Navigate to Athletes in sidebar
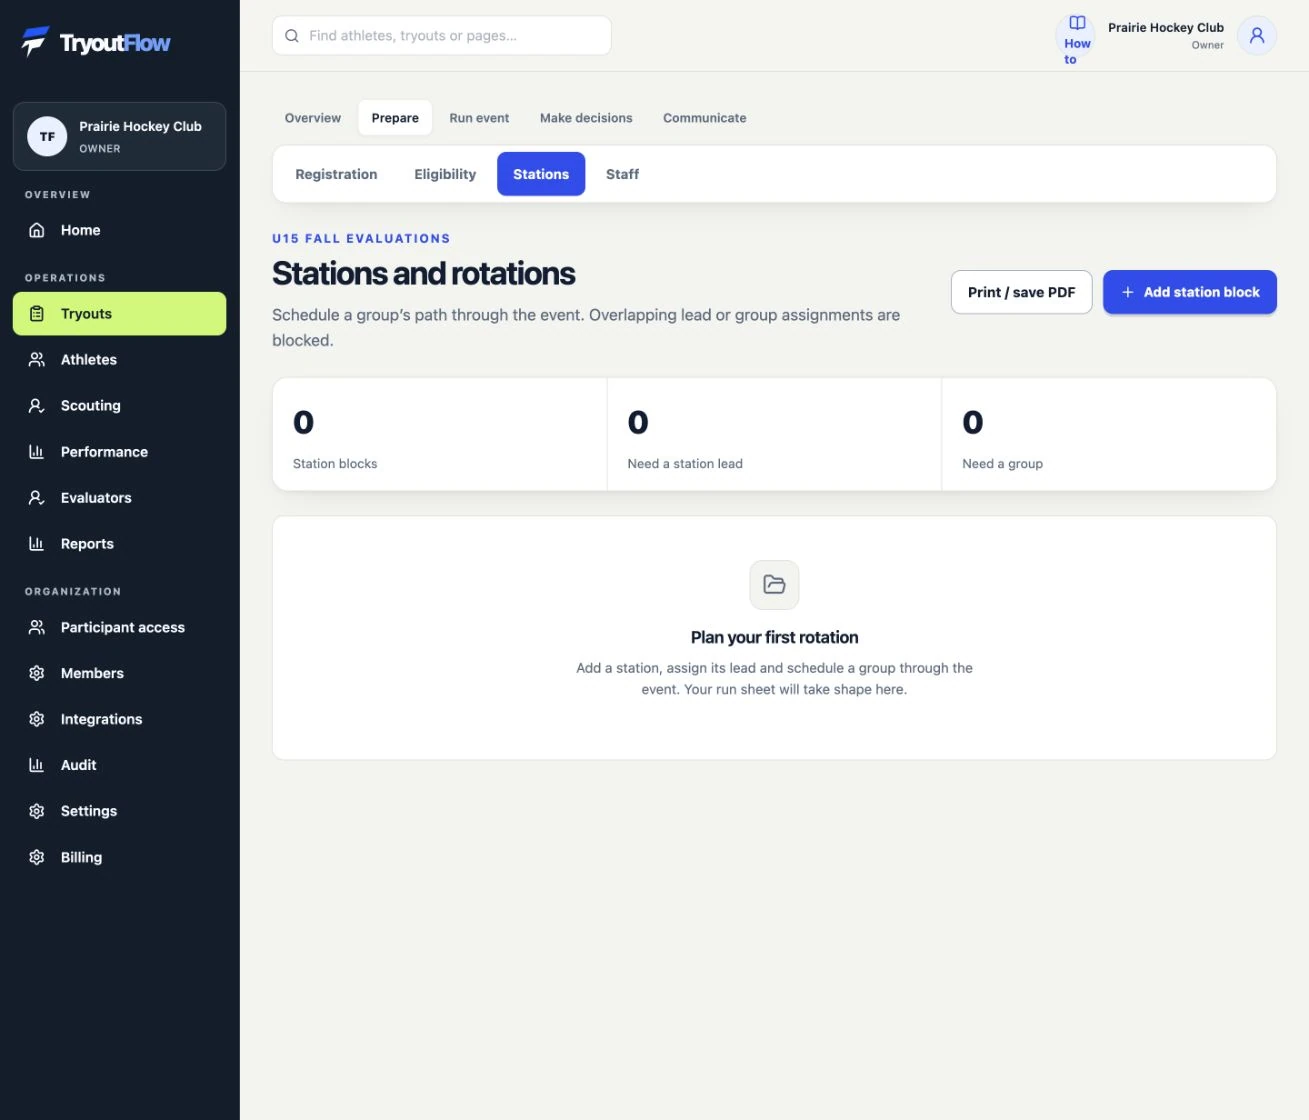 pyautogui.click(x=119, y=360)
